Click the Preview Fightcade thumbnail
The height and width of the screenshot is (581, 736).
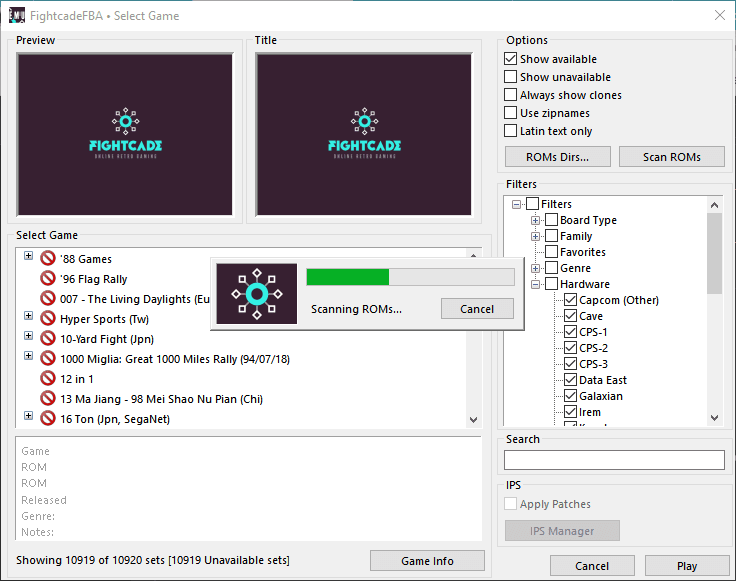125,135
